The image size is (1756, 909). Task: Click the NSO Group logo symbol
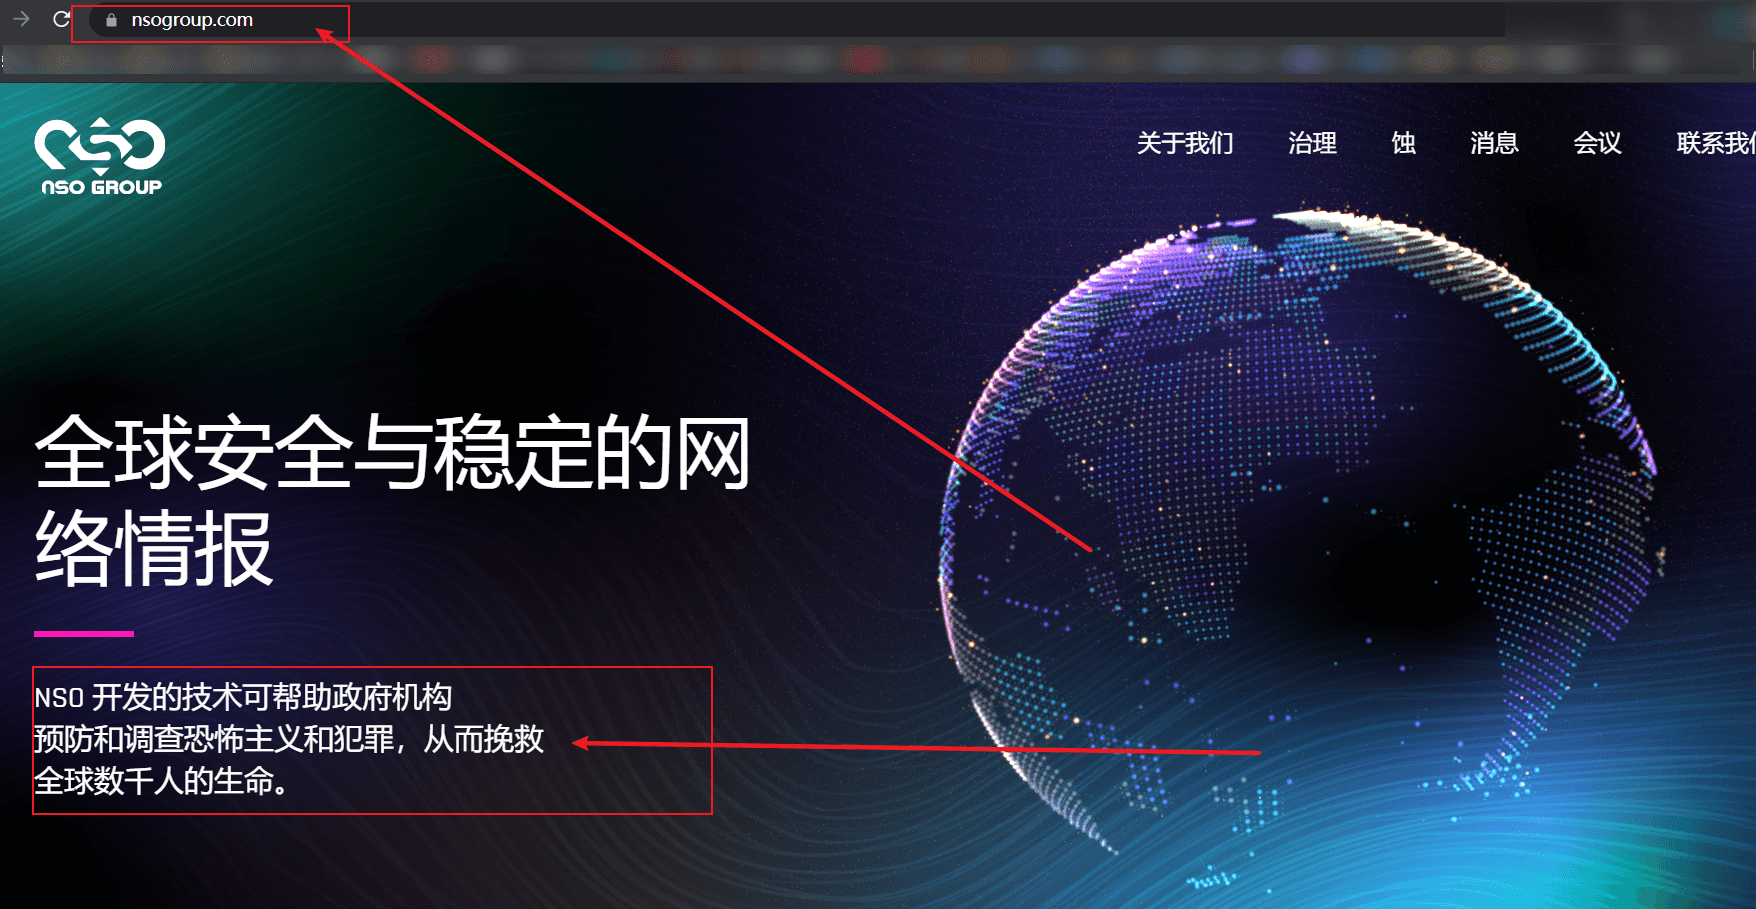point(100,146)
